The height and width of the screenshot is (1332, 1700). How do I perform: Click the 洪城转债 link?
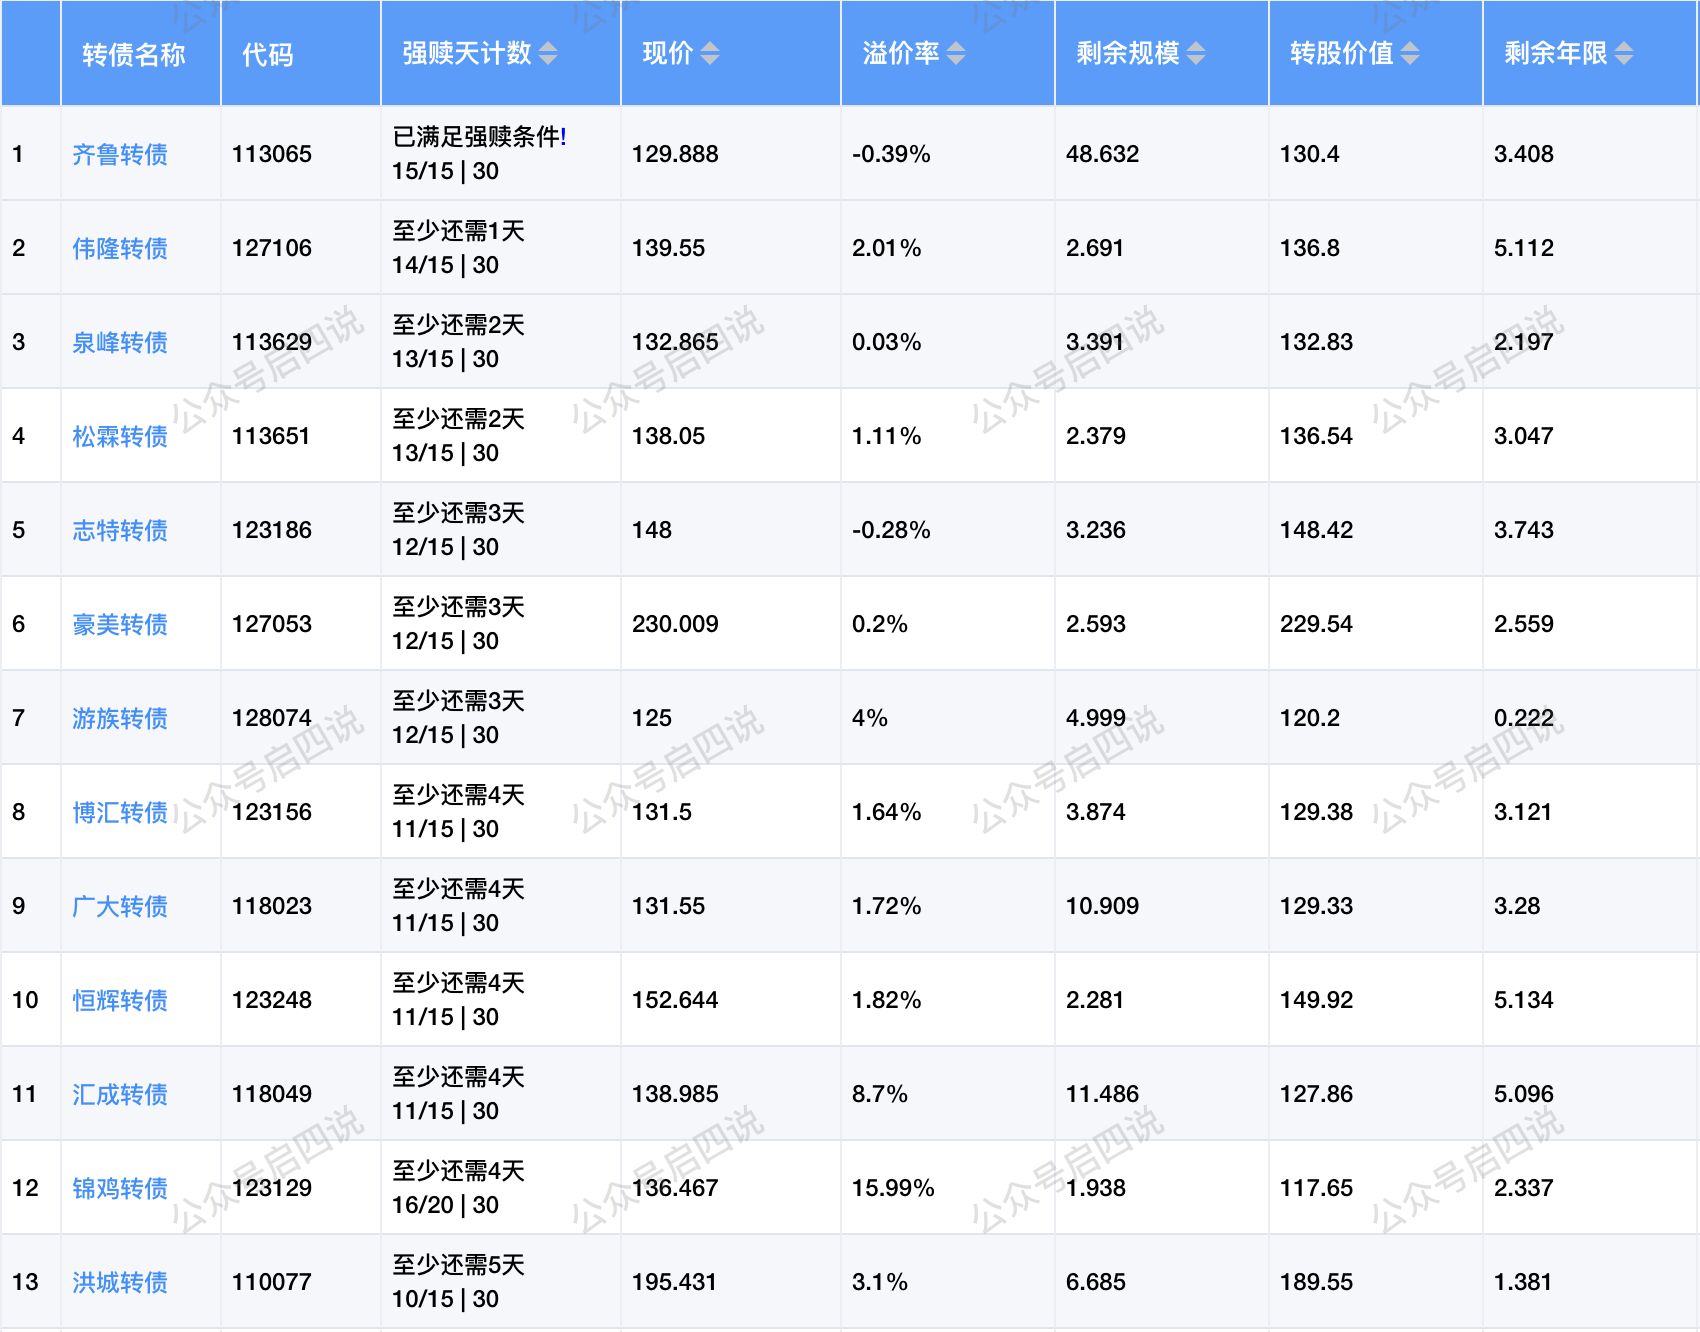coord(120,1283)
